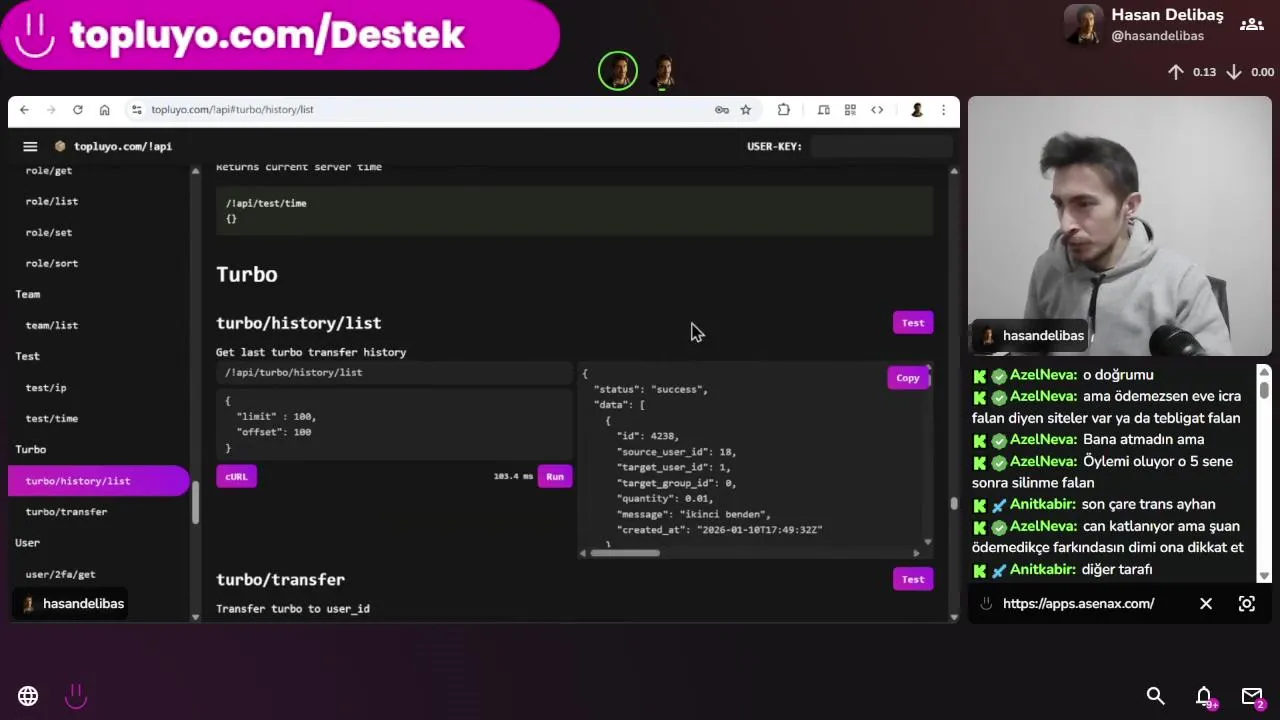Open the browser three-dot menu

[x=943, y=110]
